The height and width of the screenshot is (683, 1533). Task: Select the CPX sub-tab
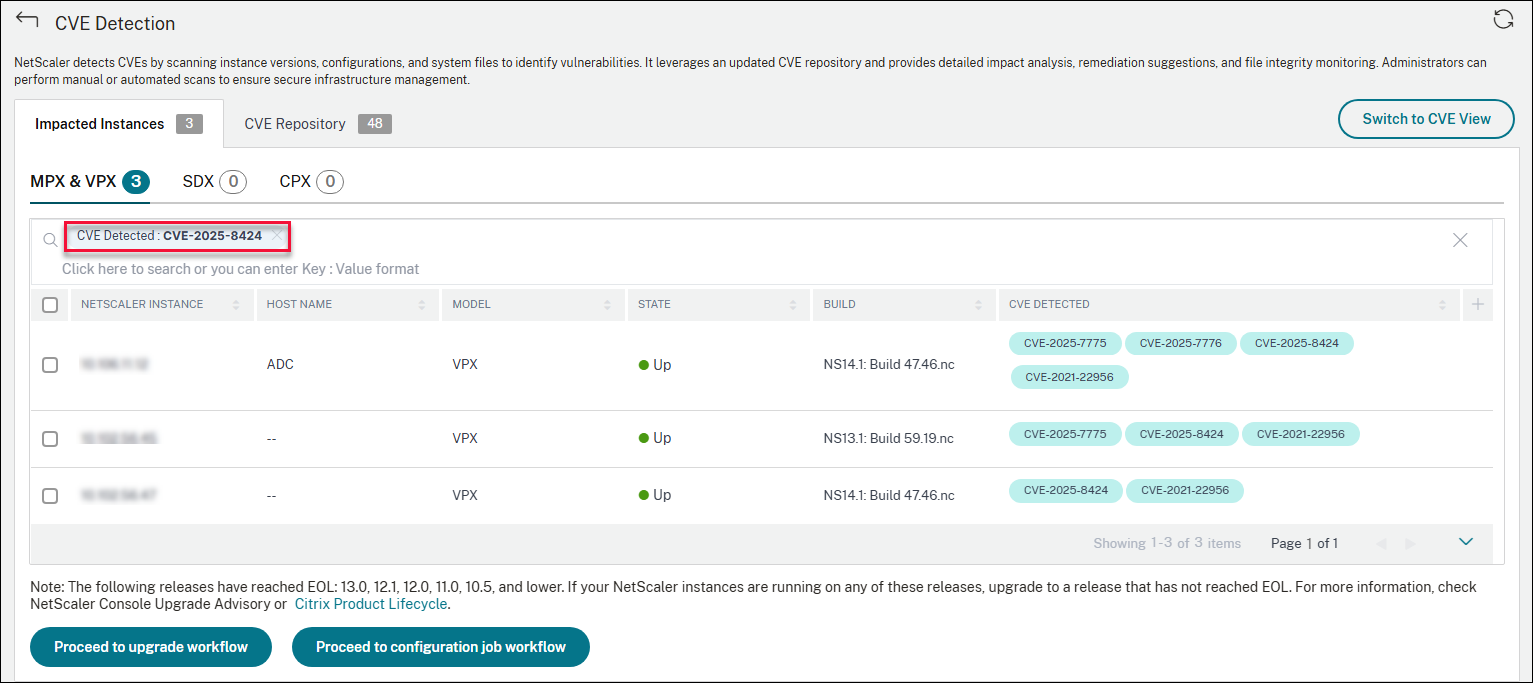click(311, 182)
